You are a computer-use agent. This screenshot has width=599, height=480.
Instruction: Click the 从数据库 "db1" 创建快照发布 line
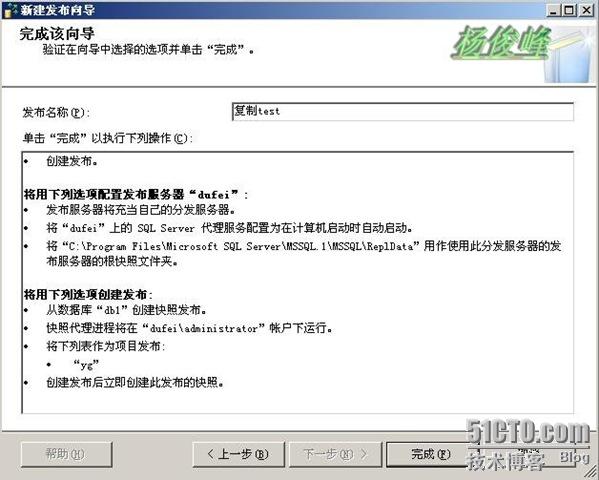click(126, 310)
